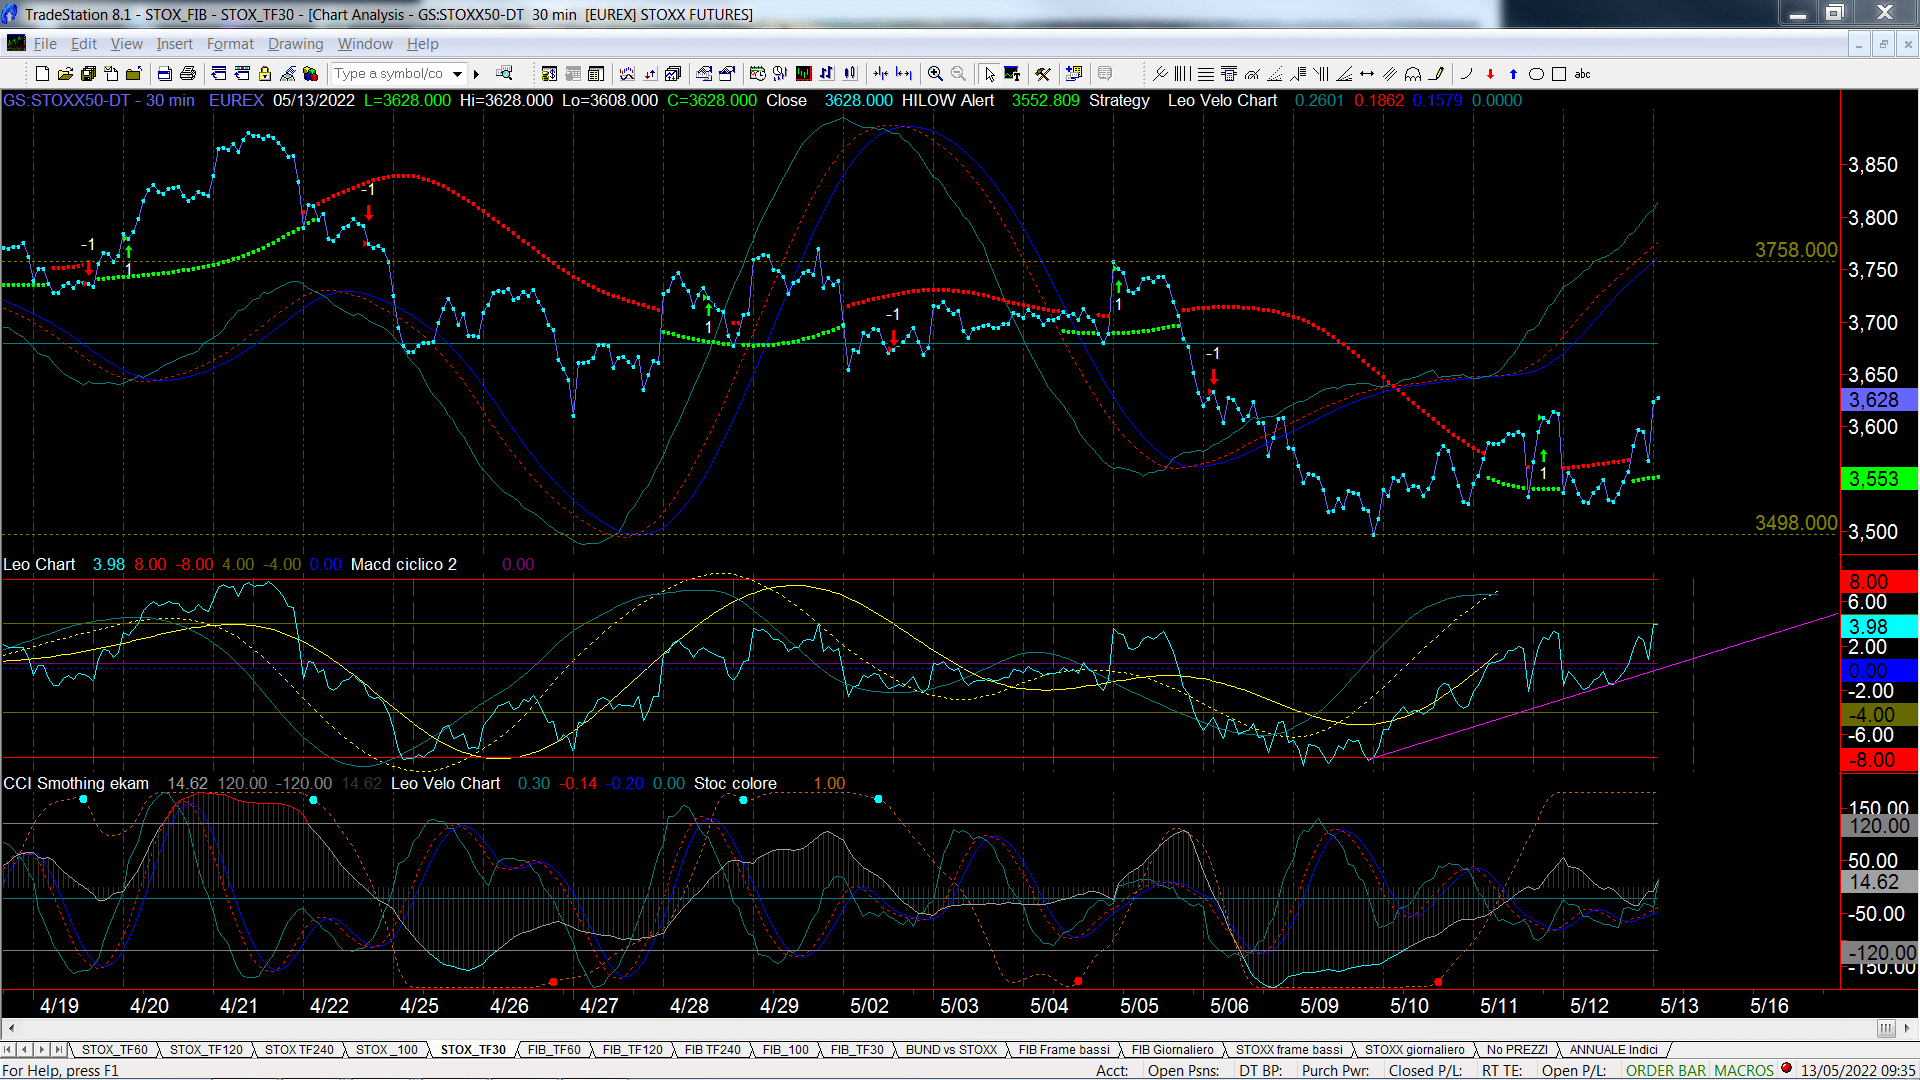Screen dimensions: 1920x1080
Task: Switch to the FIB Giornaliero tab
Action: pyautogui.click(x=1172, y=1049)
